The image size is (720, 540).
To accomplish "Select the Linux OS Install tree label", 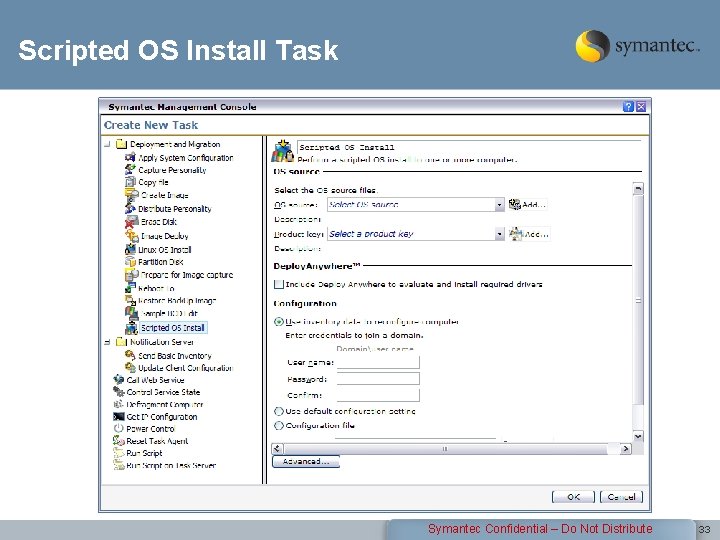I will (164, 250).
